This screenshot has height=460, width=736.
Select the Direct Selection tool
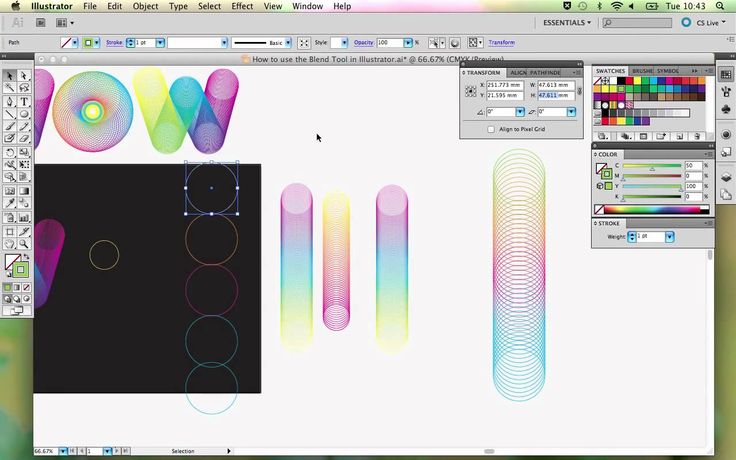click(x=24, y=76)
